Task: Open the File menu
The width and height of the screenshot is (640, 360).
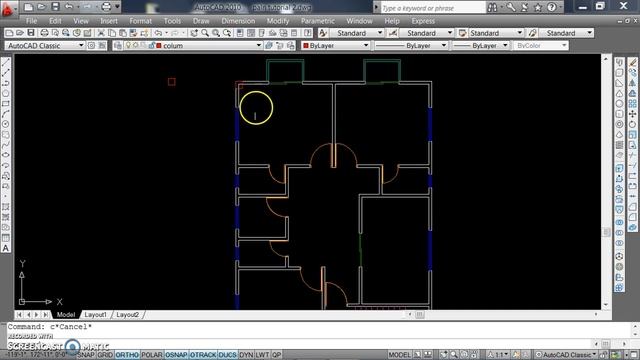Action: coord(31,21)
